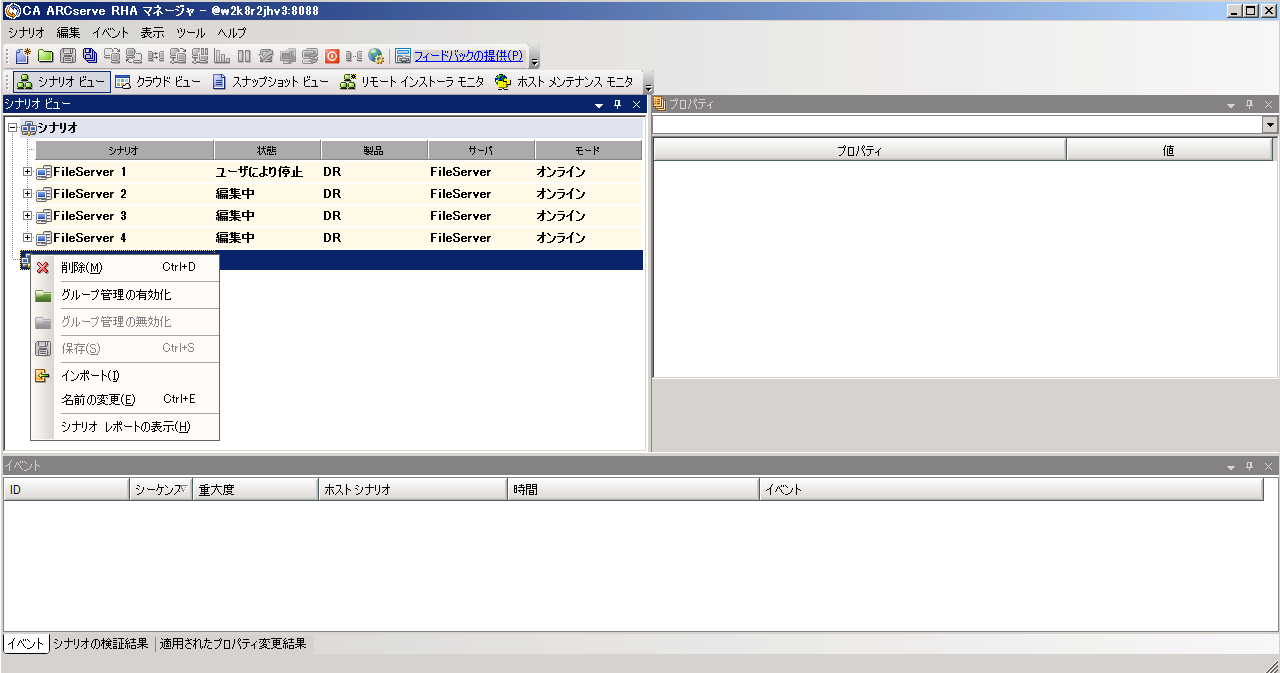Switch to イベント bottom tab
The image size is (1280, 673).
[25, 644]
